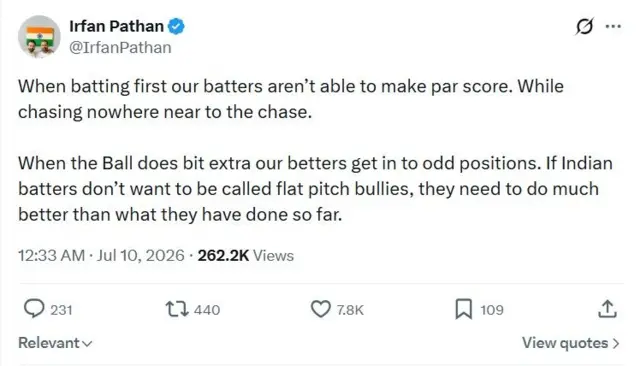Click the blue verified badge
The image size is (640, 366).
[x=176, y=27]
